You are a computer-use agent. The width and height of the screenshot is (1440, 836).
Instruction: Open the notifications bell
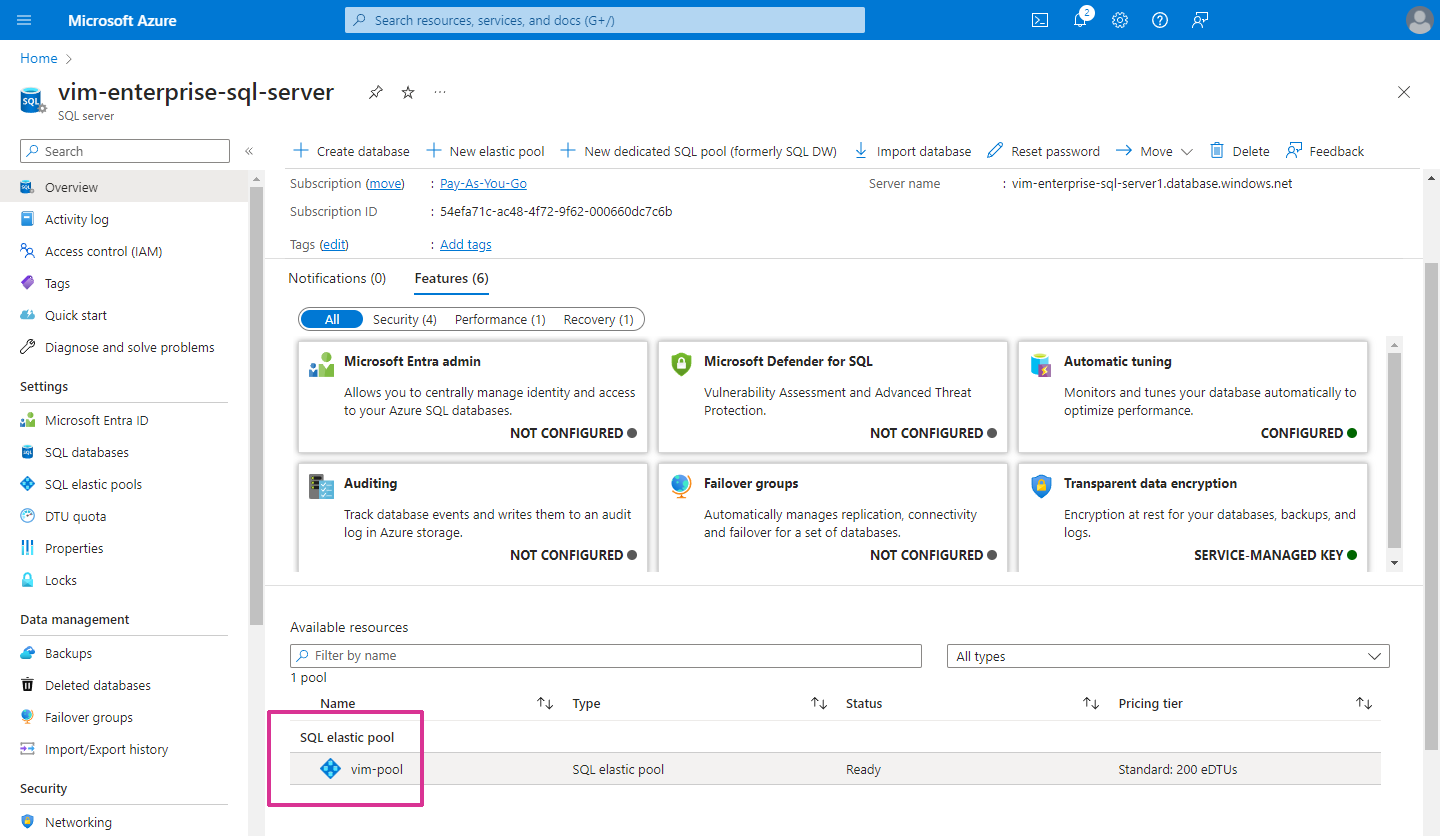pyautogui.click(x=1080, y=20)
